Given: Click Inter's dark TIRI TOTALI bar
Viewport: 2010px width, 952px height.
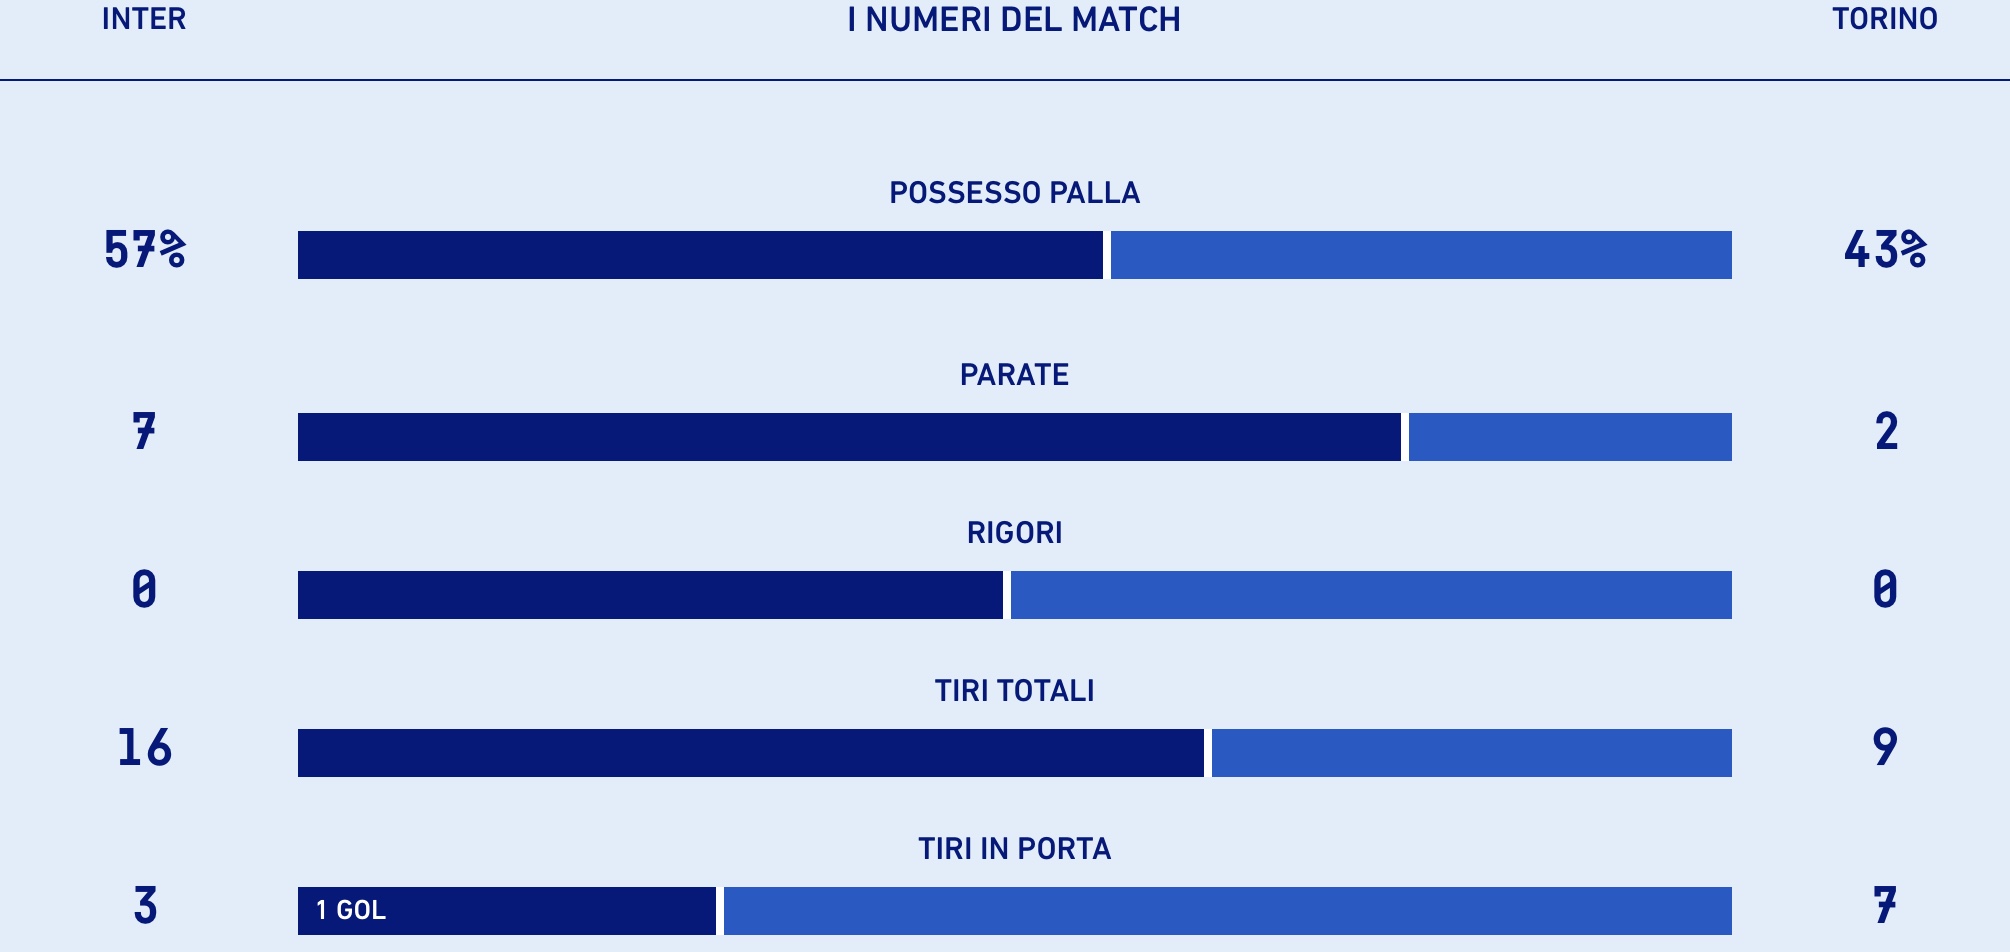Looking at the screenshot, I should point(751,753).
